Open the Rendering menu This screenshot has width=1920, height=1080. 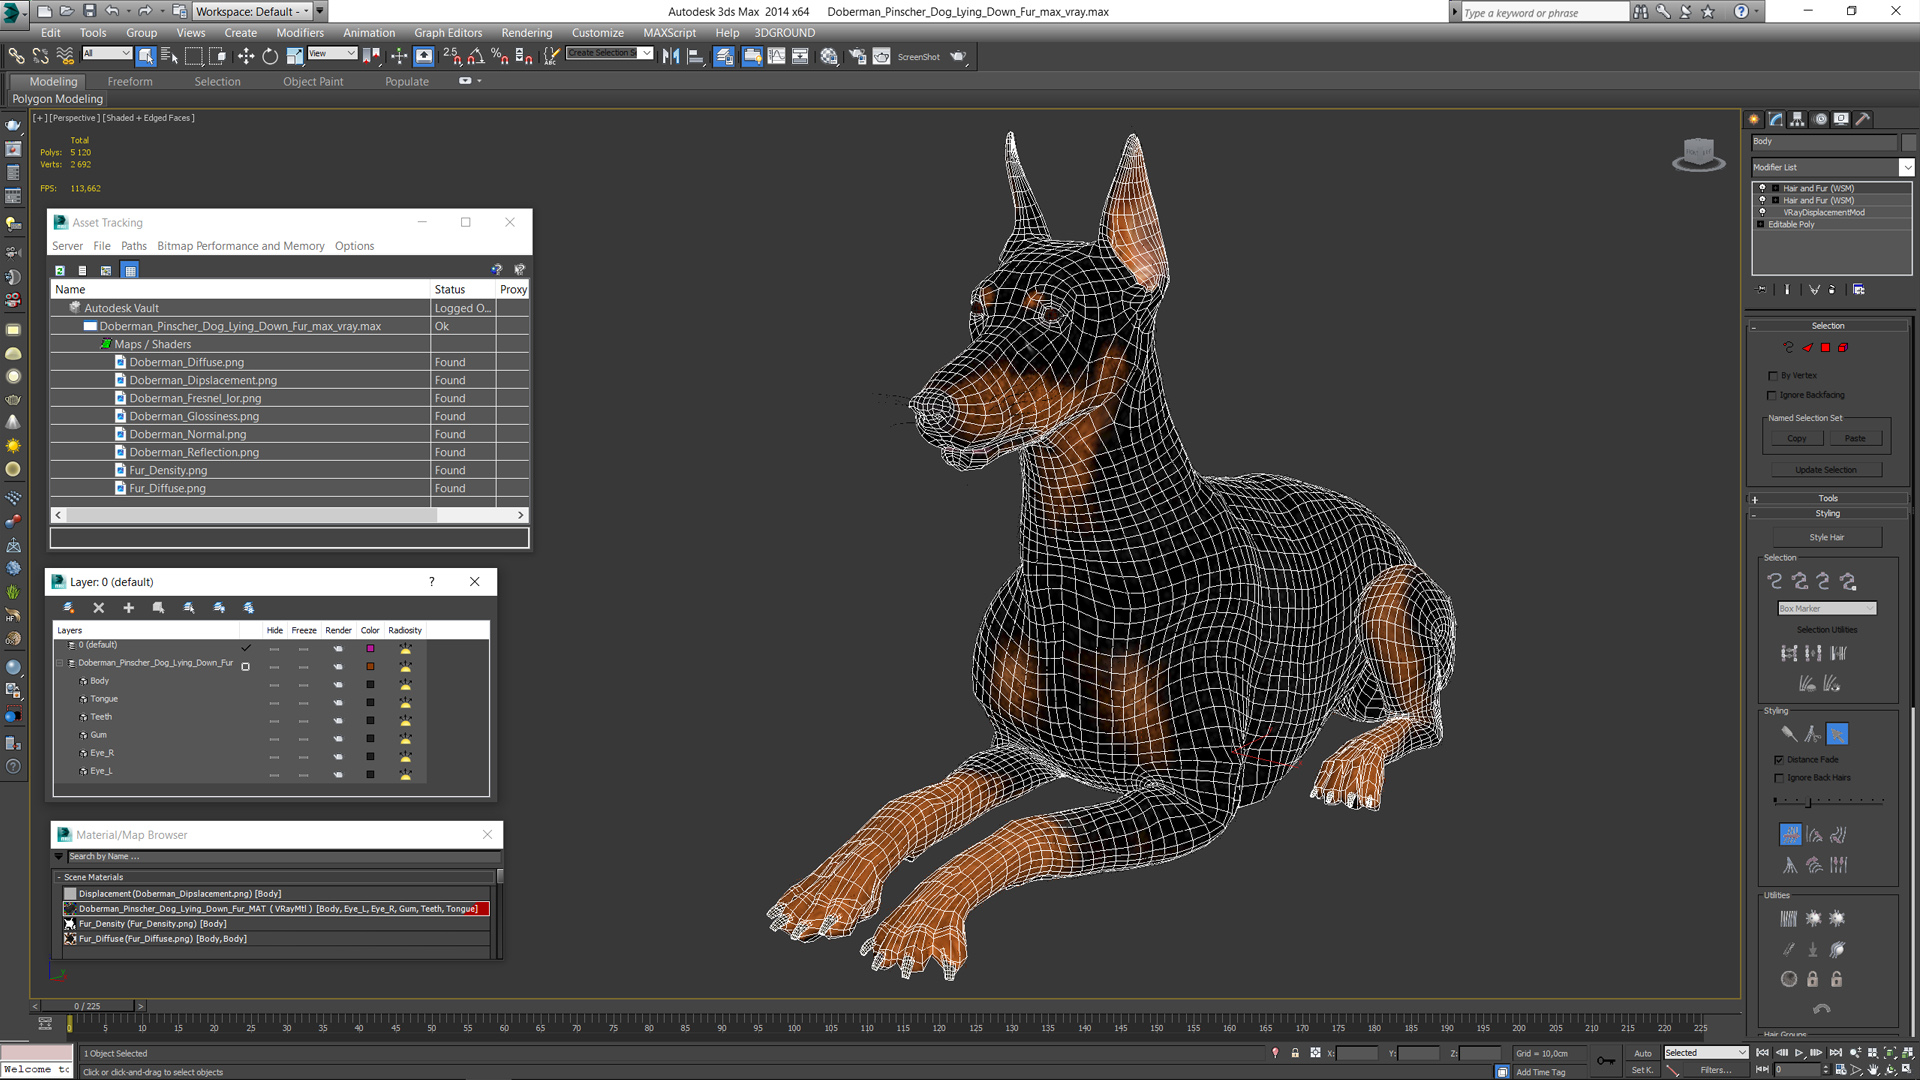pos(527,33)
